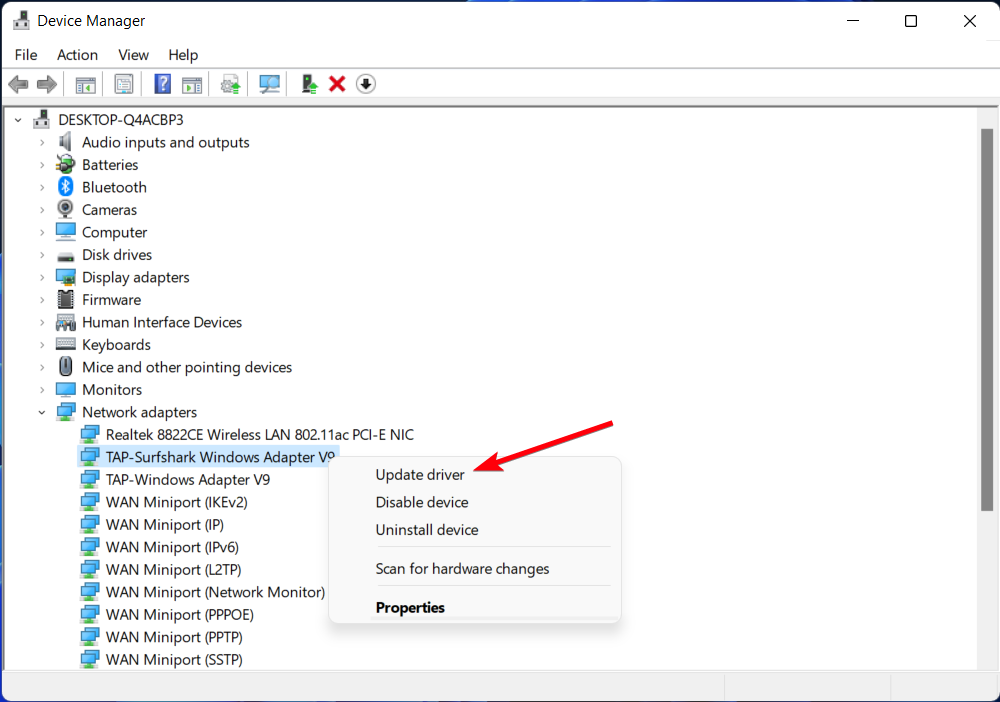Expand Audio inputs and outputs
This screenshot has width=1000, height=702.
point(42,142)
